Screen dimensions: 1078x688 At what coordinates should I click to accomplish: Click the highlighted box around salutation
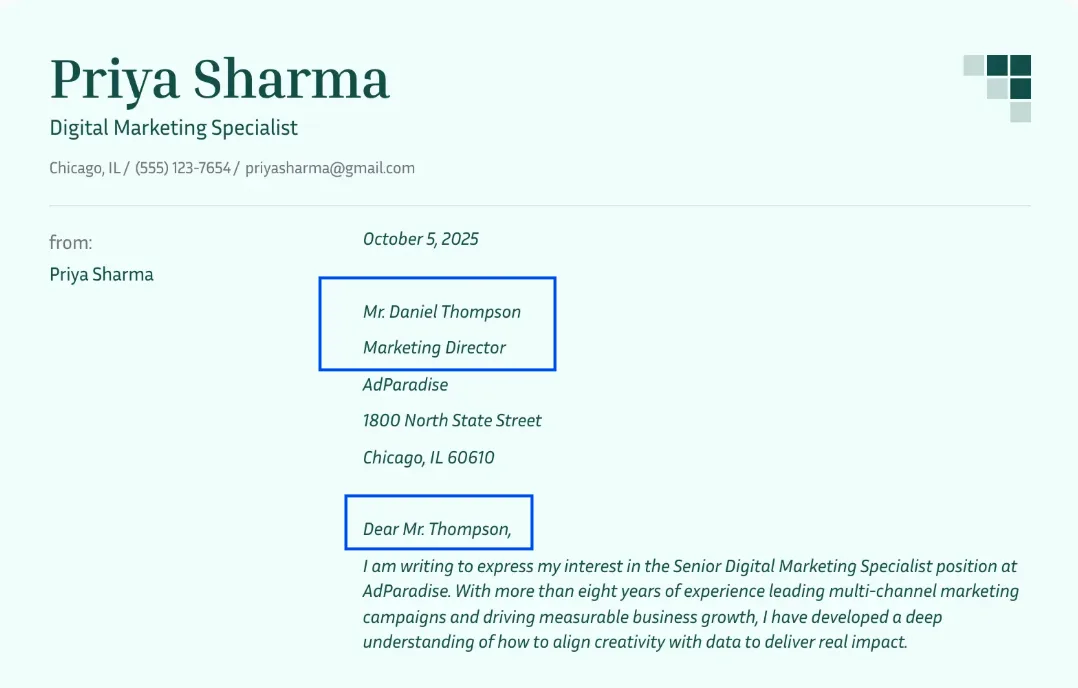click(439, 522)
